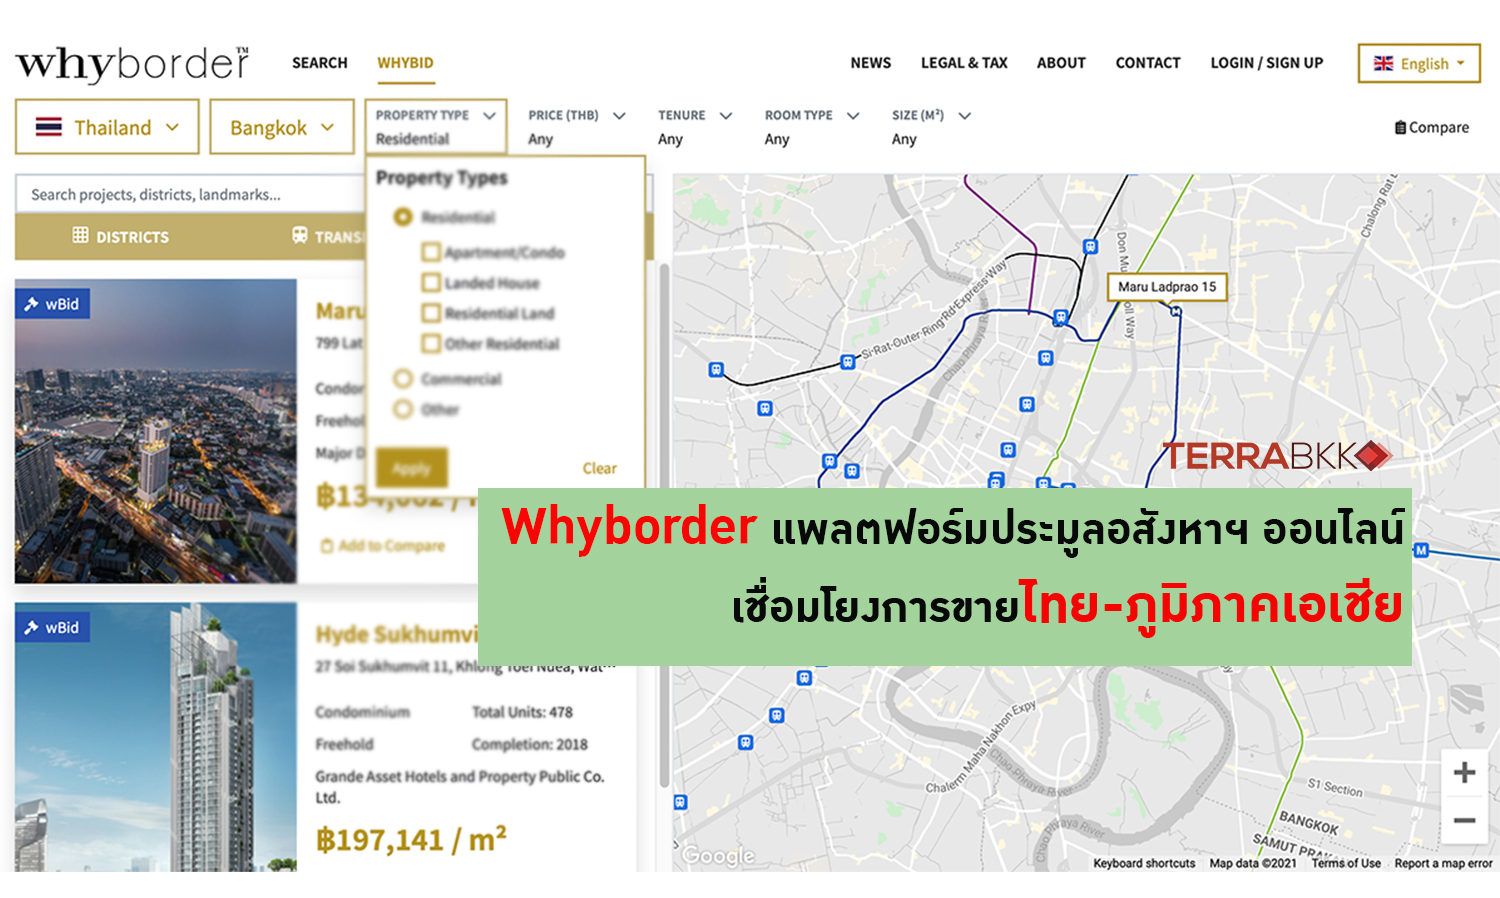Check the Landed House checkbox
Viewport: 1500px width, 898px height.
click(x=431, y=282)
